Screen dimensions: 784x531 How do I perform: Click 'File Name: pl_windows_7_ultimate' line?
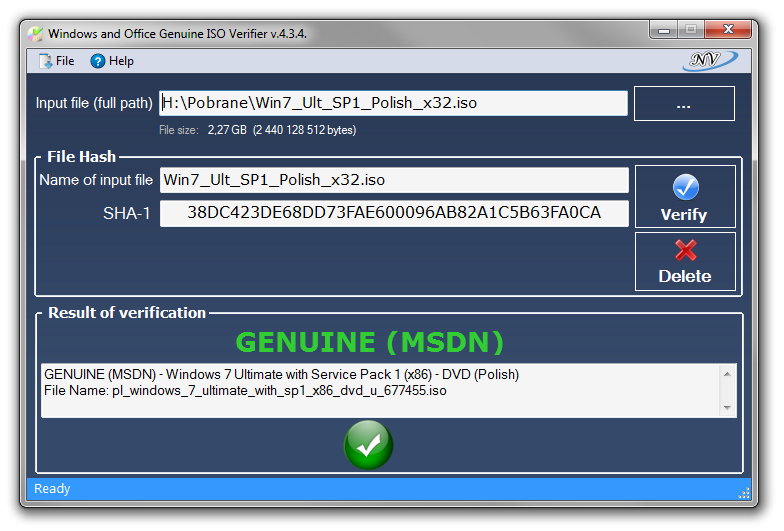click(x=245, y=390)
